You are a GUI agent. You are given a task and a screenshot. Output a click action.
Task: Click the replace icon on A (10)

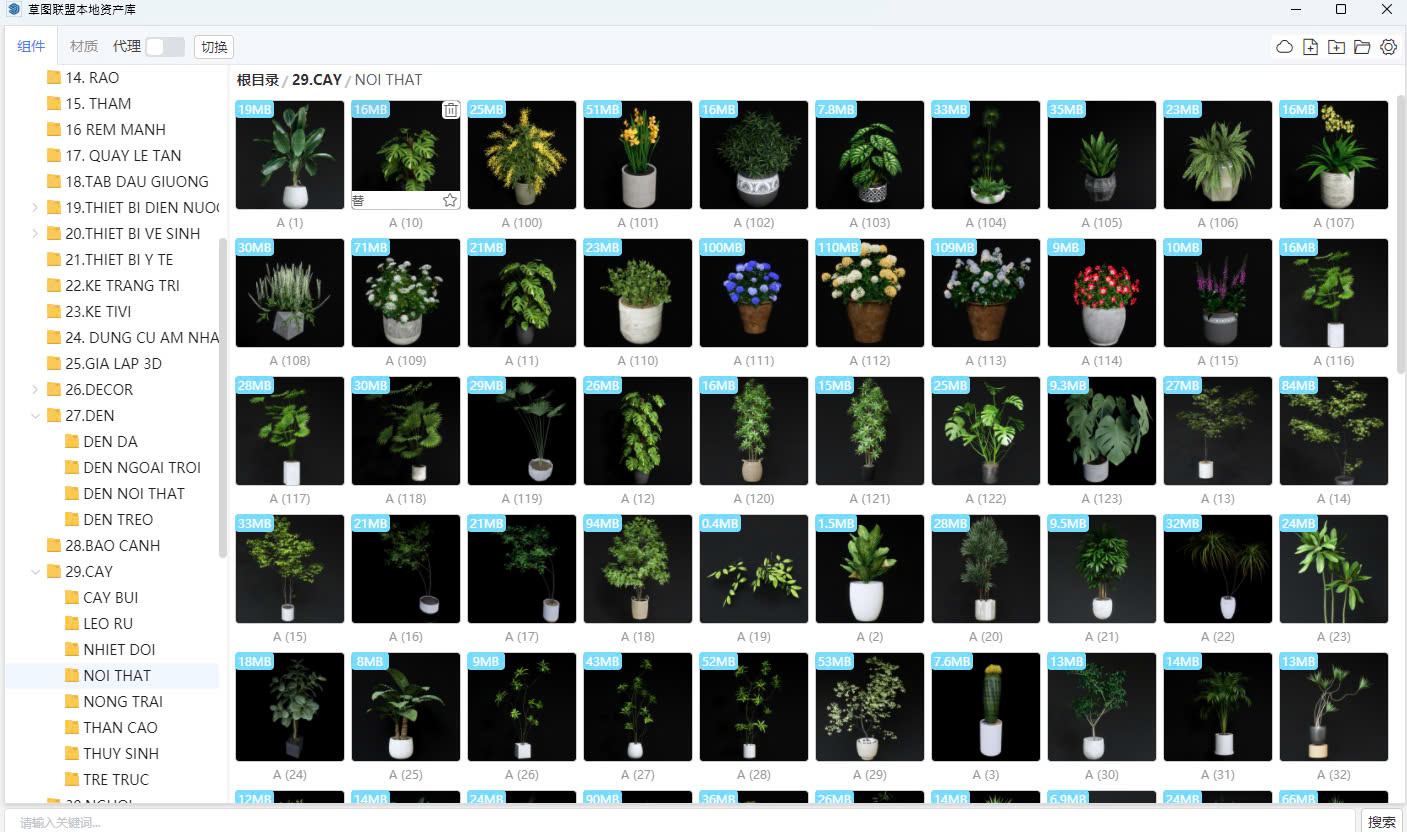coord(358,200)
